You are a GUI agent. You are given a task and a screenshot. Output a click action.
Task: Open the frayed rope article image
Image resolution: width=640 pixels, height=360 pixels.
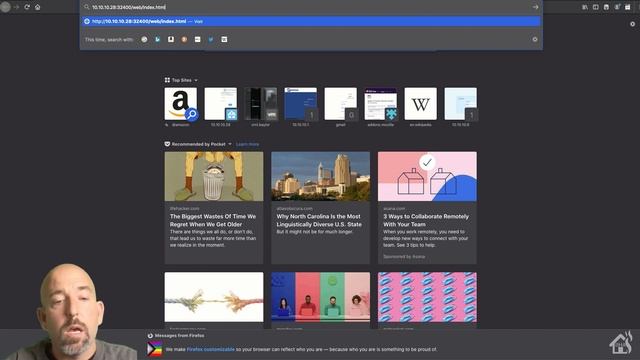click(x=214, y=297)
